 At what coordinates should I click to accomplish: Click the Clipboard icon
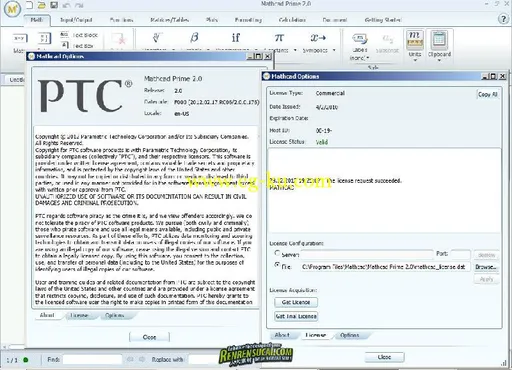click(x=439, y=39)
